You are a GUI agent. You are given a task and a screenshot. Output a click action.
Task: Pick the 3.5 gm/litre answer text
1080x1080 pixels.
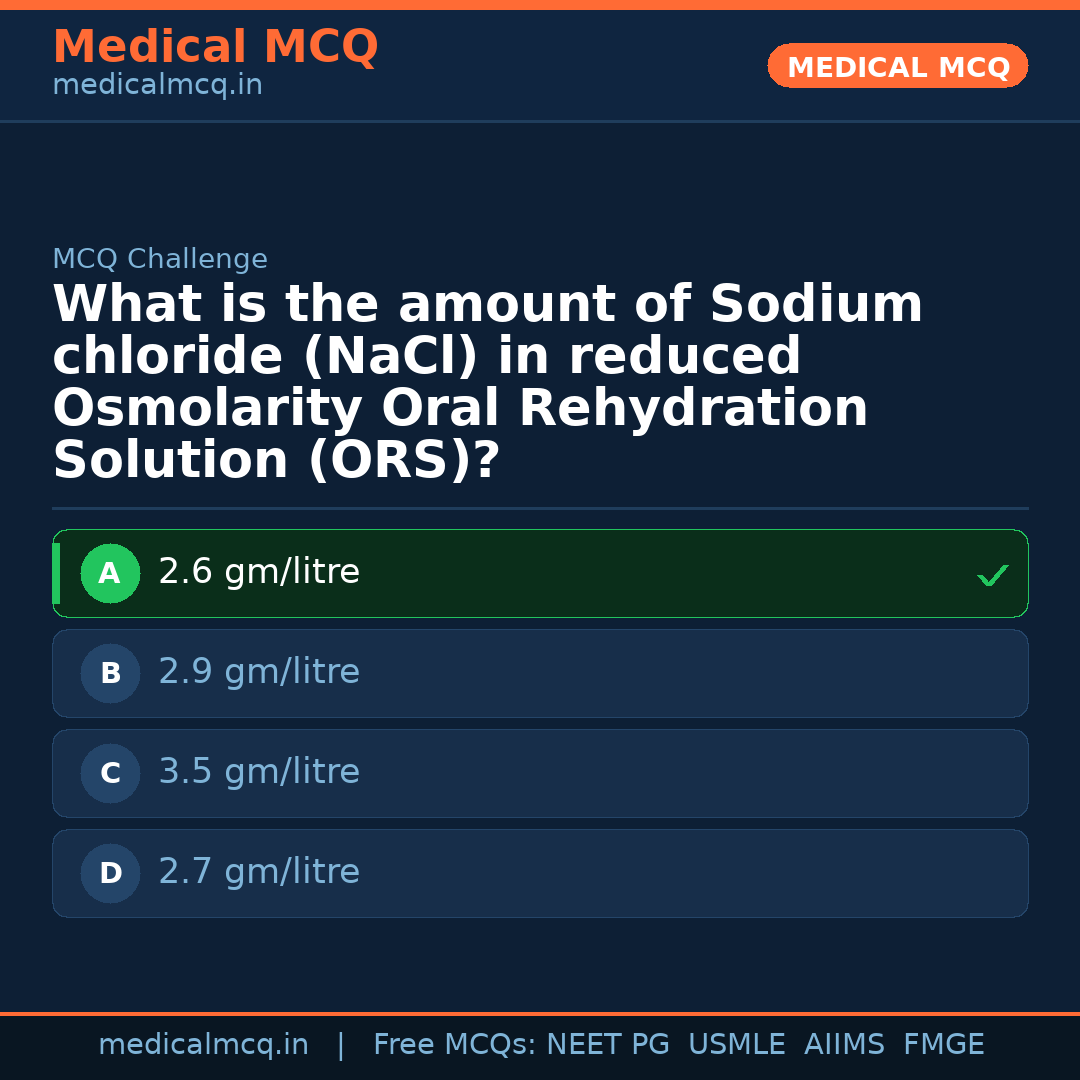(259, 772)
